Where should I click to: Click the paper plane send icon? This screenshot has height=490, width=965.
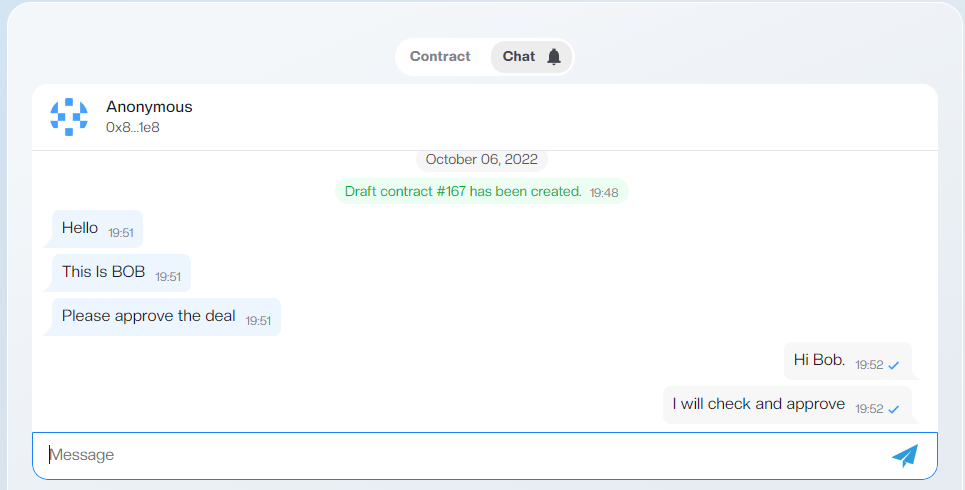point(905,456)
